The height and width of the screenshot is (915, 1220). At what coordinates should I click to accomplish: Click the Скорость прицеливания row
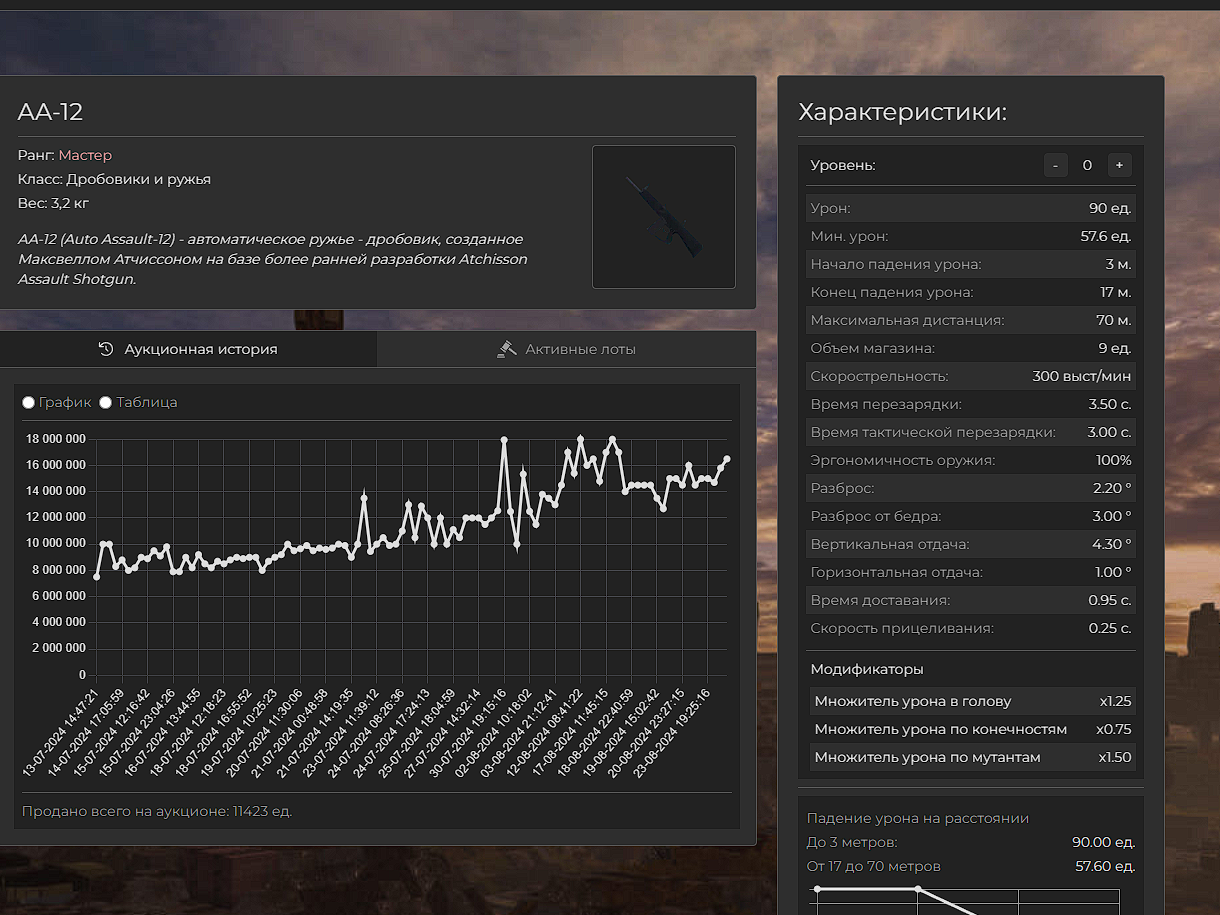point(971,628)
